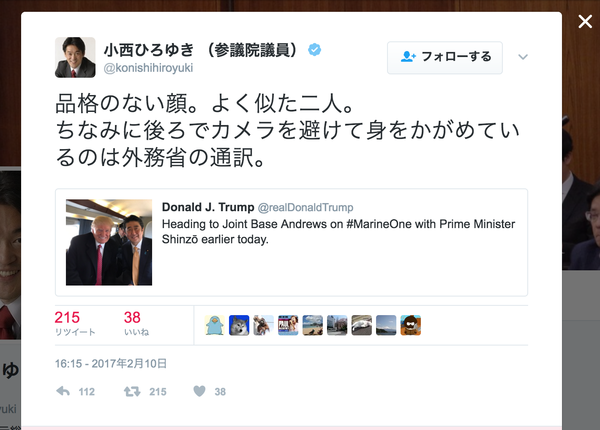The width and height of the screenshot is (600, 430).
Task: Open the orange sunglasses character avatar
Action: point(411,325)
